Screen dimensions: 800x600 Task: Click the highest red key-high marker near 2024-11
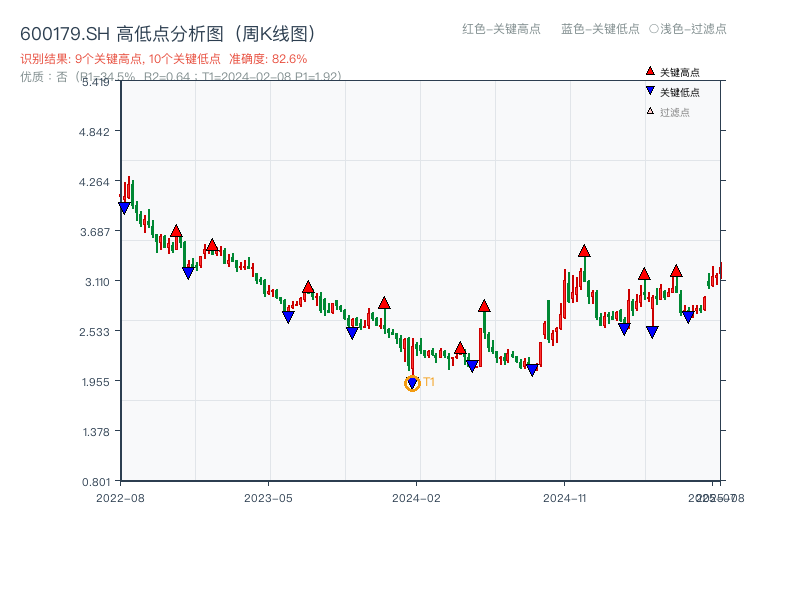point(584,251)
